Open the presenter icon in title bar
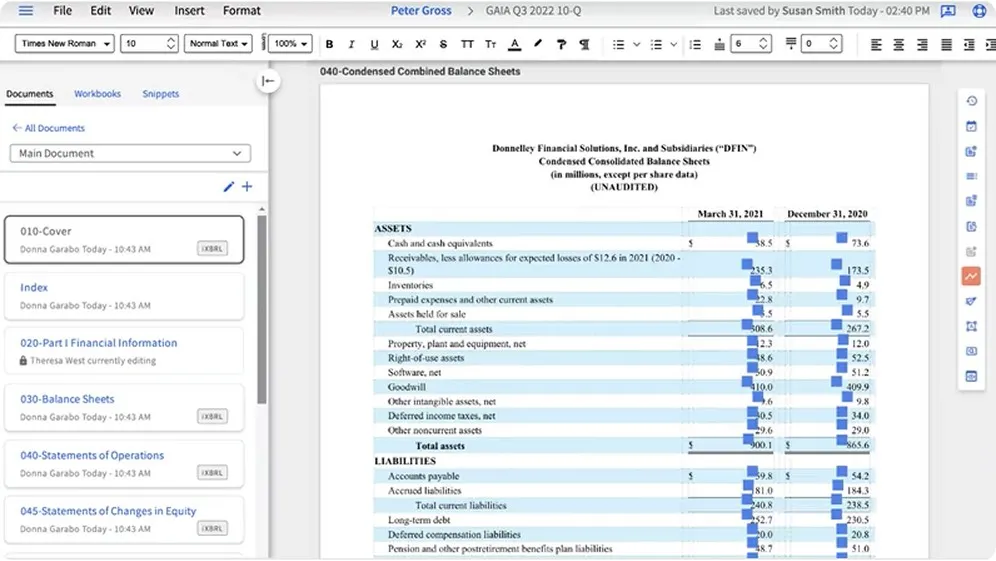This screenshot has height=561, width=996. pyautogui.click(x=948, y=11)
